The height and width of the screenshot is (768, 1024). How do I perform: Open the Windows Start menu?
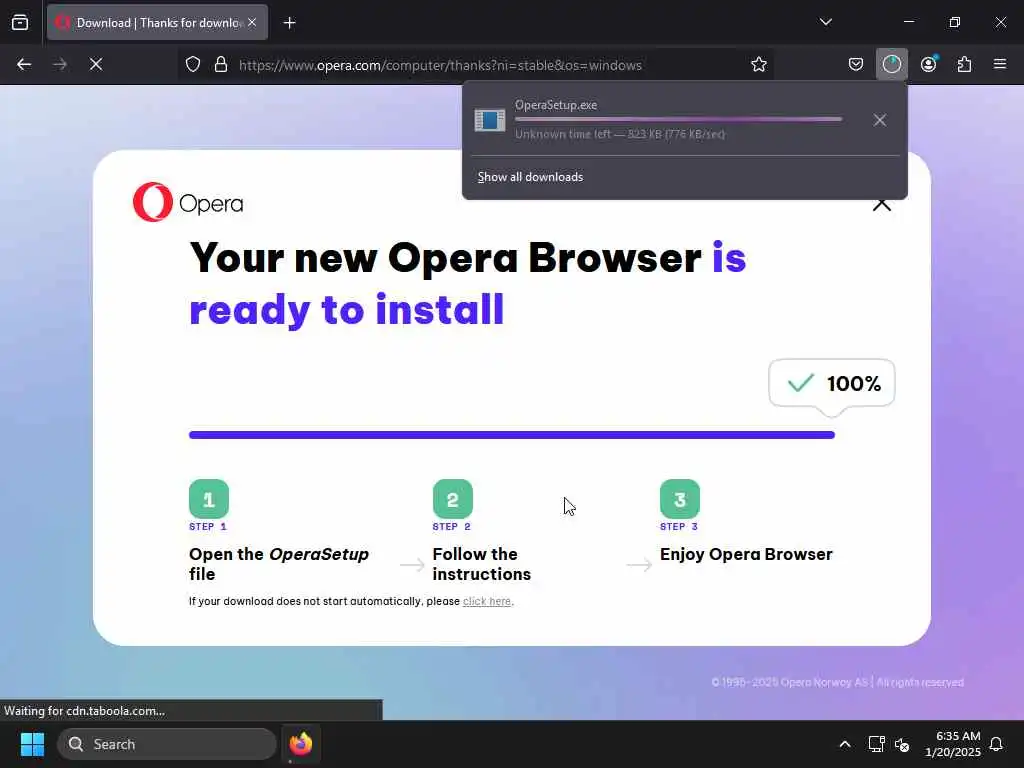pyautogui.click(x=32, y=744)
